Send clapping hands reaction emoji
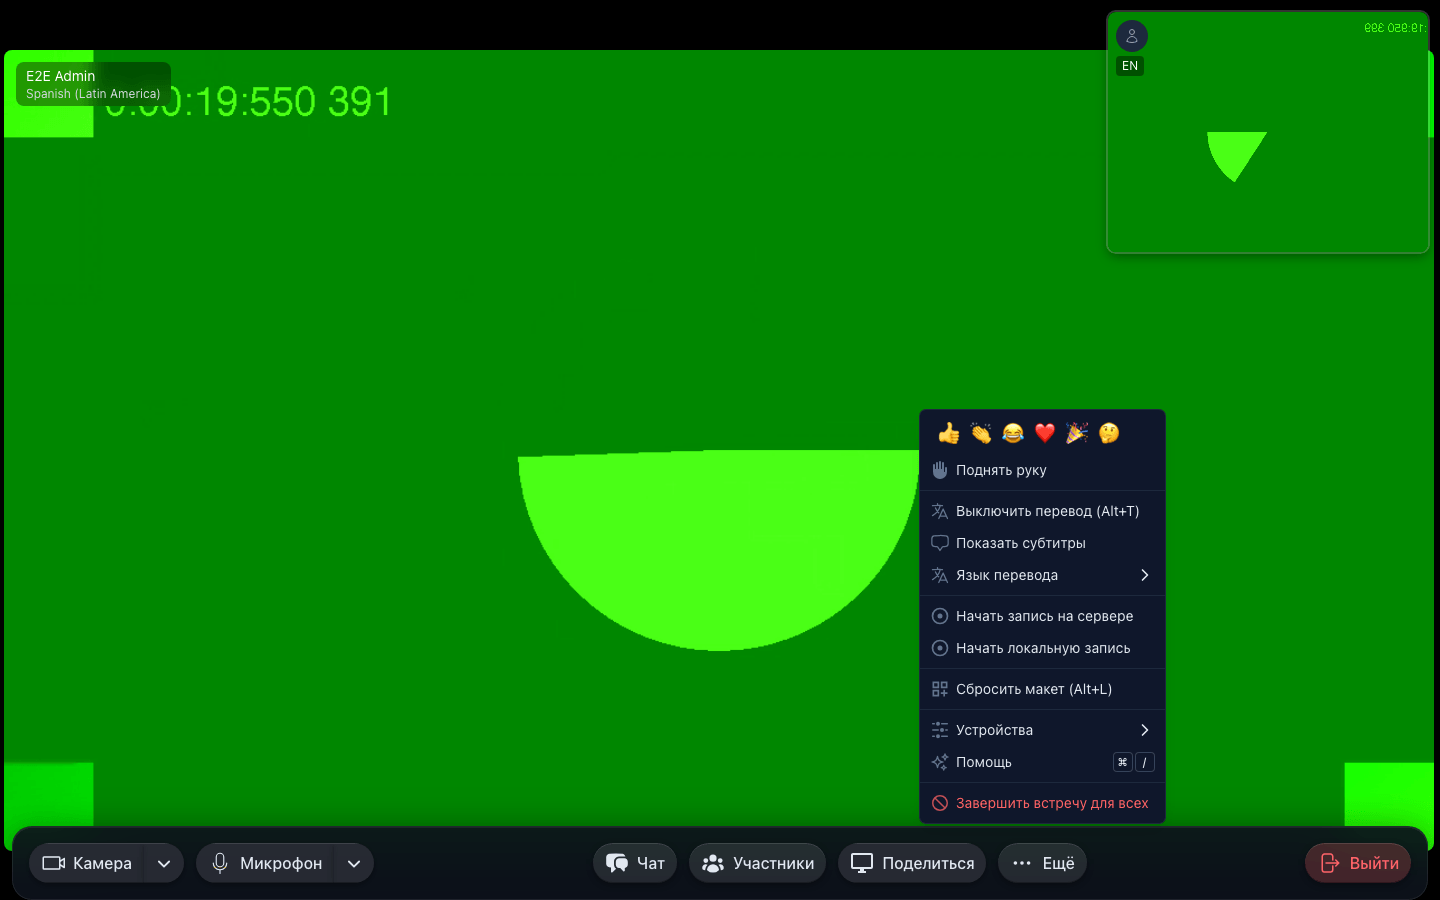 pos(981,433)
